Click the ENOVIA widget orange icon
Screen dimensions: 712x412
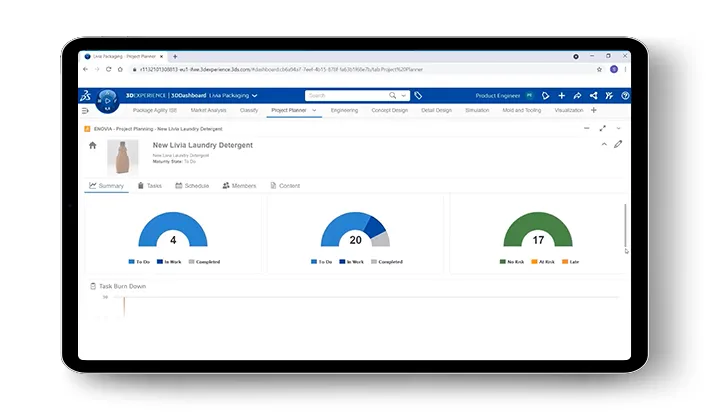coord(87,129)
